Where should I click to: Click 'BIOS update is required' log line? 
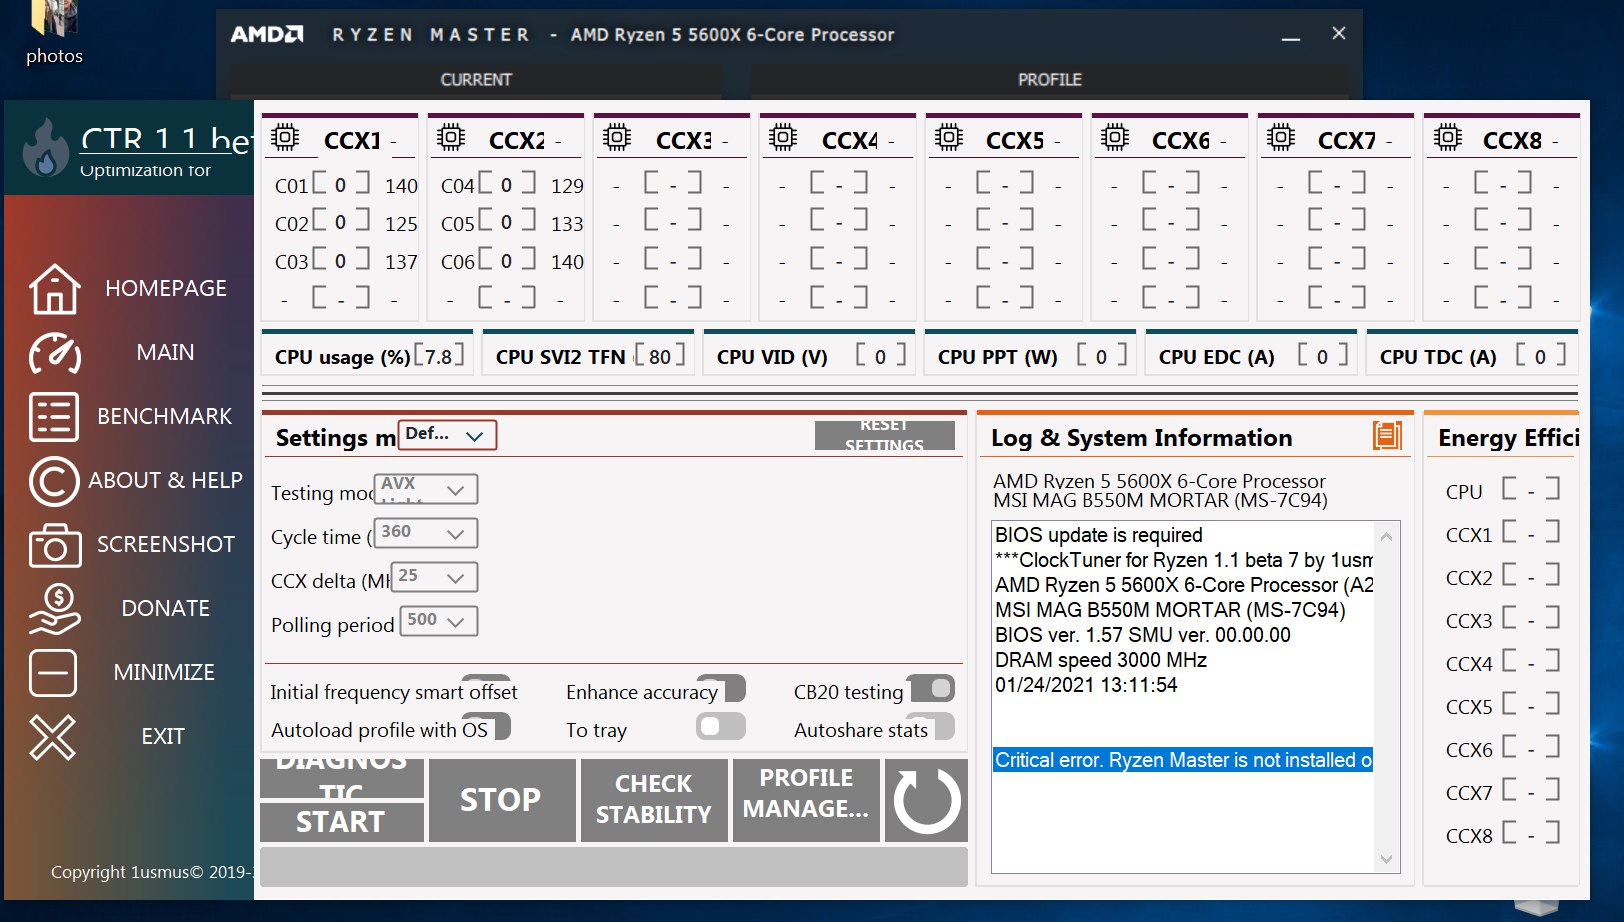click(1099, 535)
